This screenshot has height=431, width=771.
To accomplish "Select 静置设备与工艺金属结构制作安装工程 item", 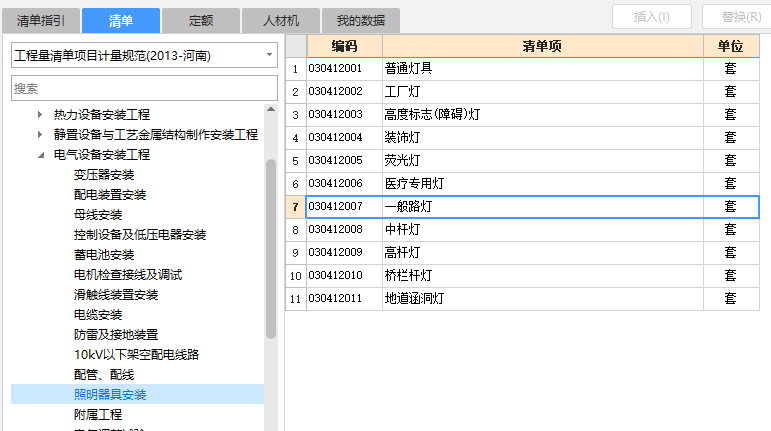I will 156,134.
